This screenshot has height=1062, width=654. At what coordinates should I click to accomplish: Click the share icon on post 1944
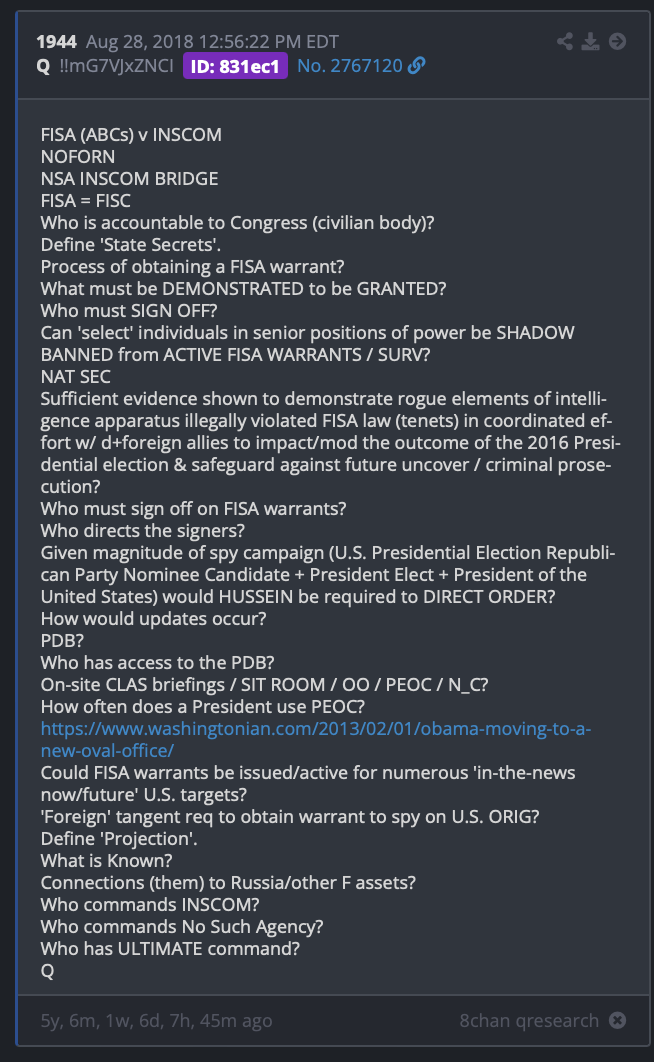tap(565, 42)
